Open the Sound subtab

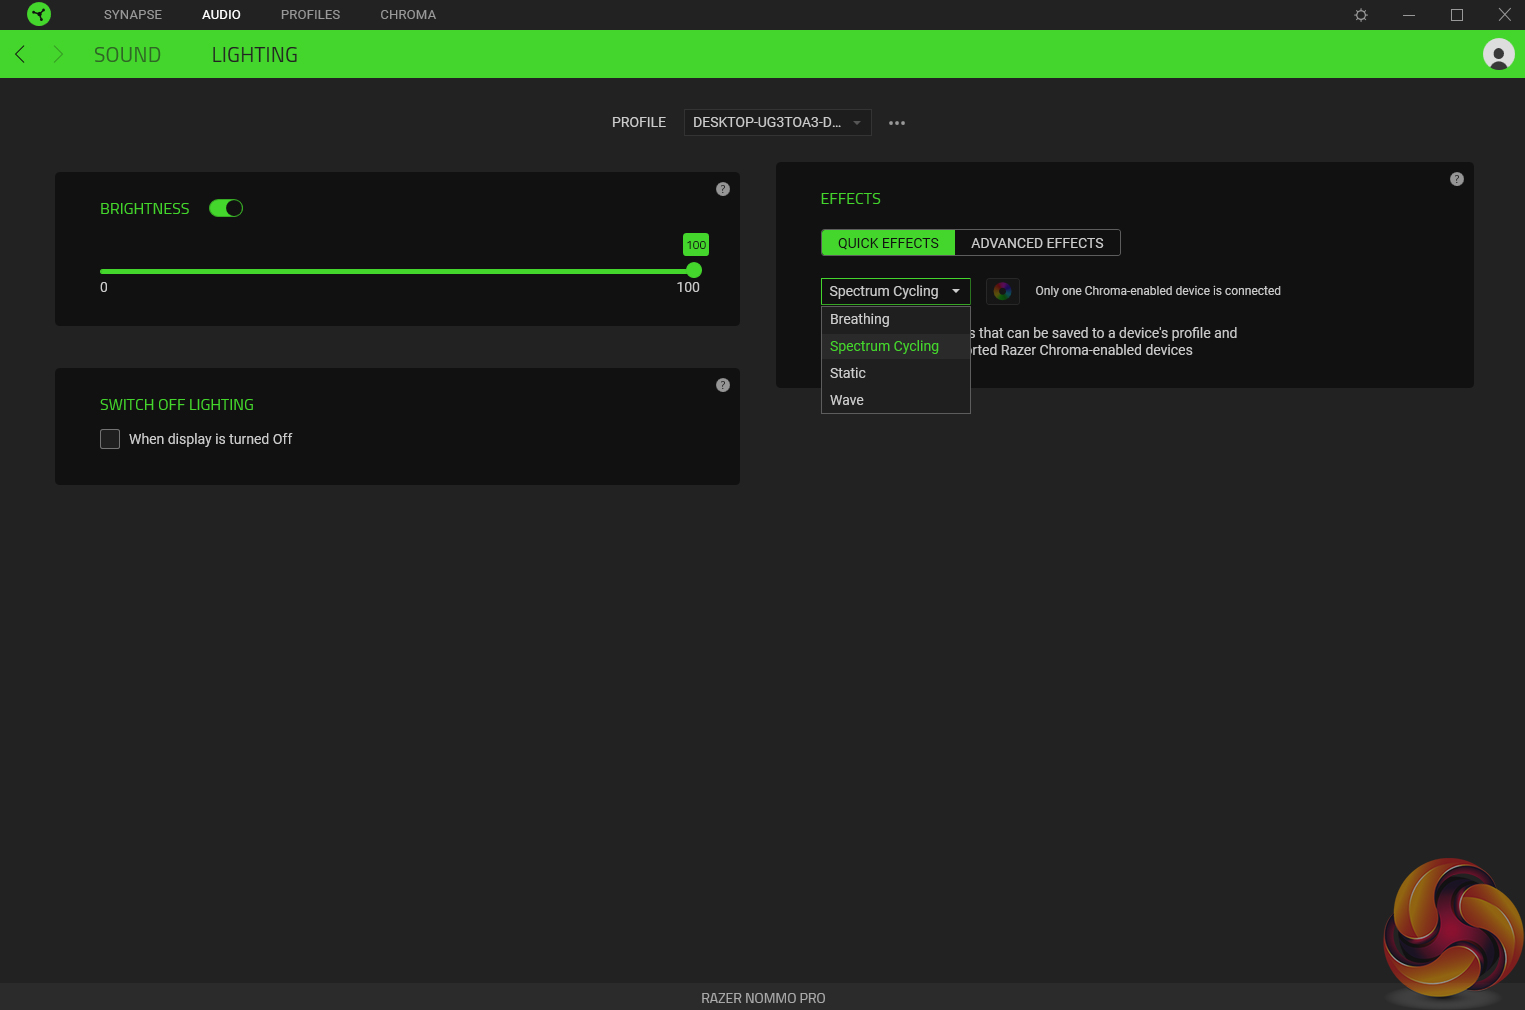127,55
